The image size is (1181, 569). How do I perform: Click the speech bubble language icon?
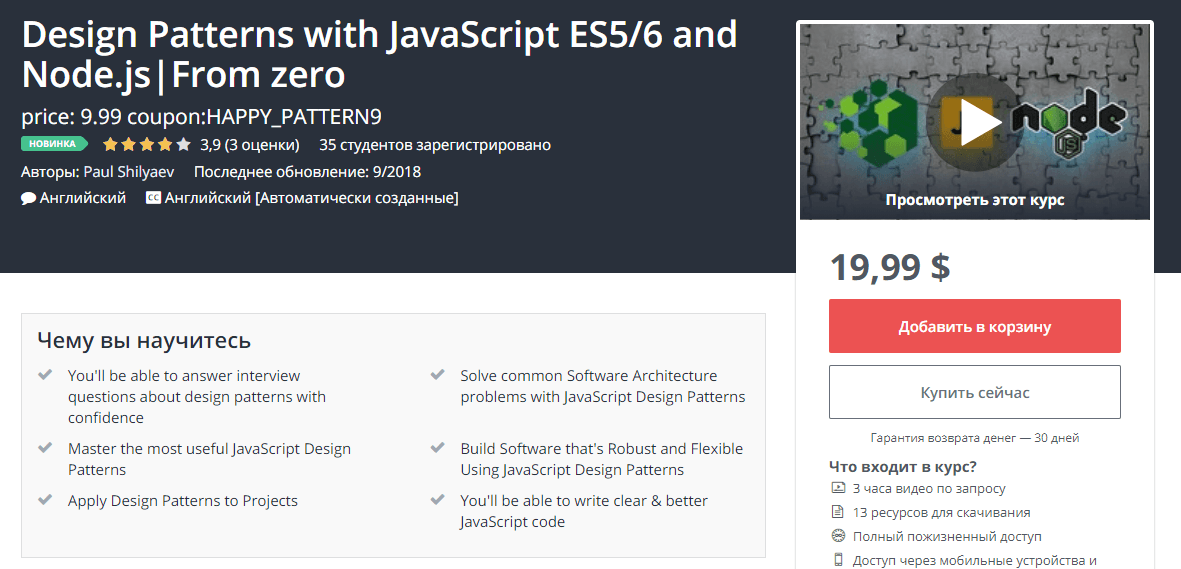[x=29, y=199]
